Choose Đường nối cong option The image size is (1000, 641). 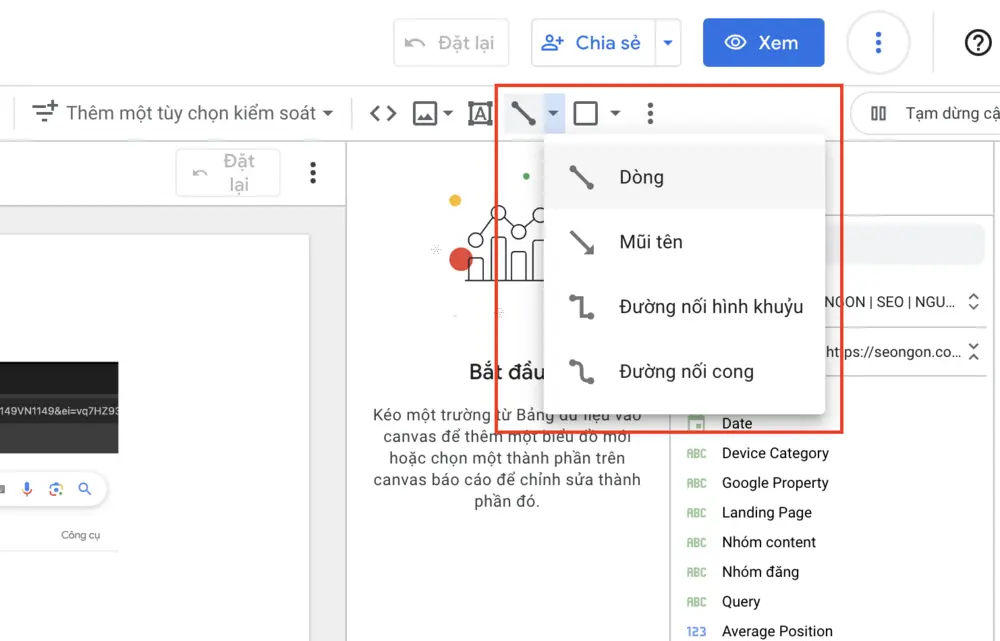(684, 371)
